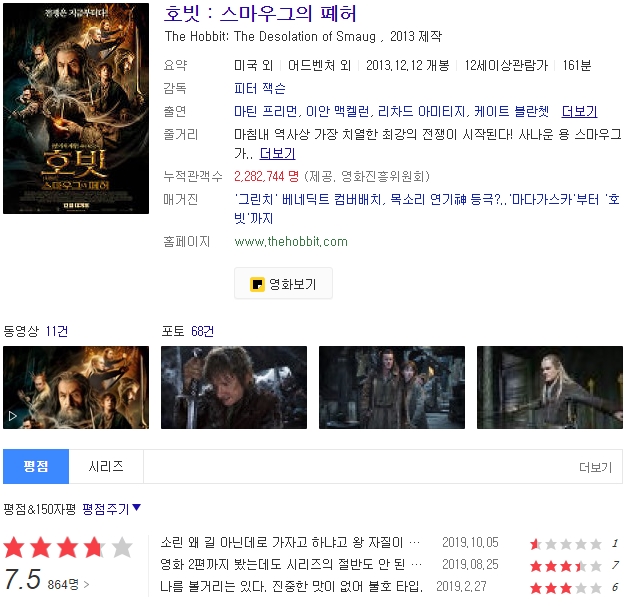
Task: Open actor 리차드 아미티지 link
Action: point(423,111)
